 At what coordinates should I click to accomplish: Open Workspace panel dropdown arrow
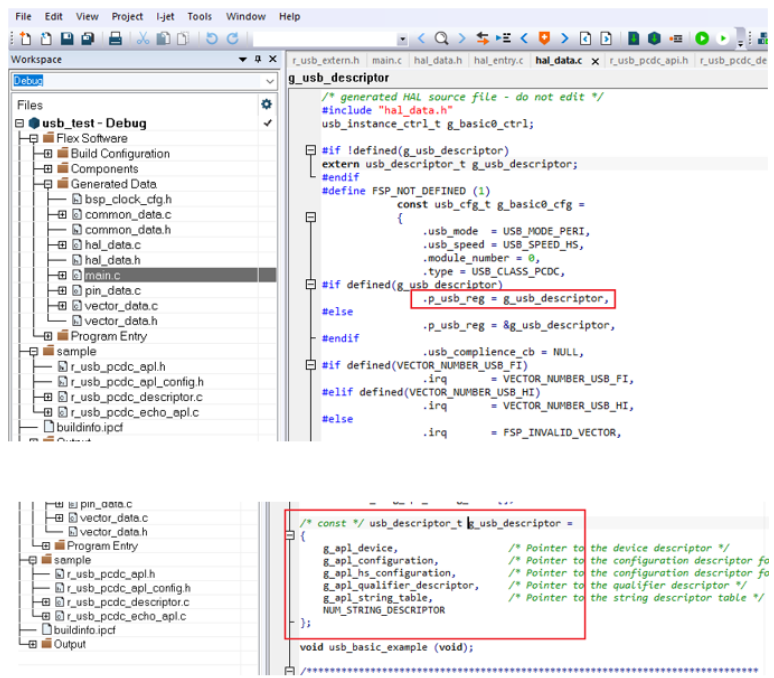tap(242, 60)
